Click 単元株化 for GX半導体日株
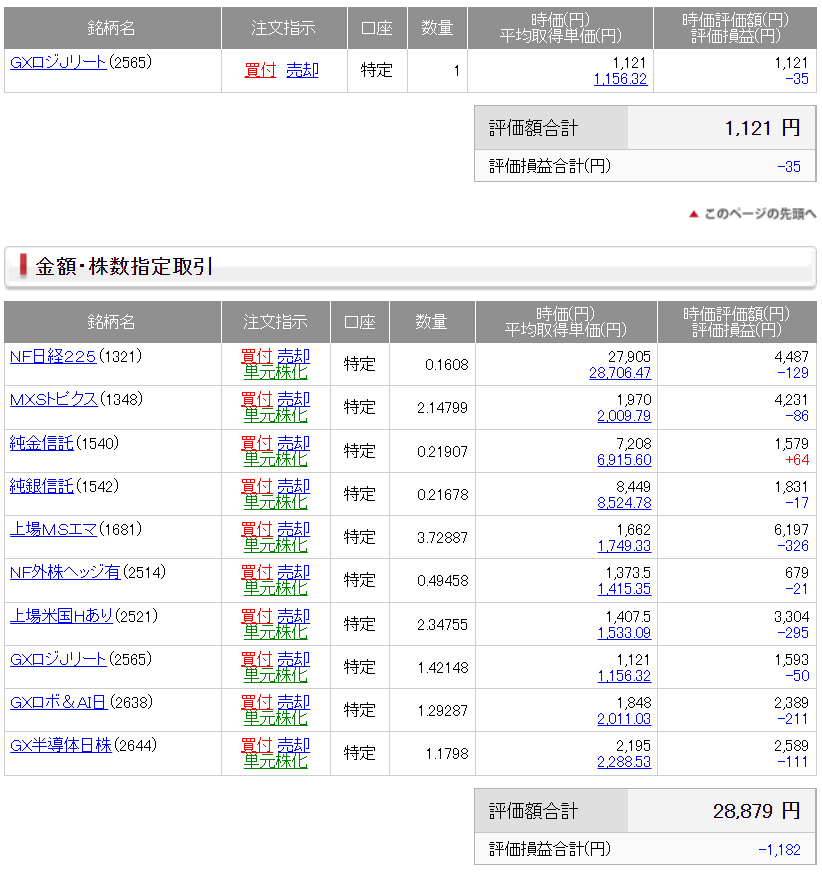 (x=276, y=761)
